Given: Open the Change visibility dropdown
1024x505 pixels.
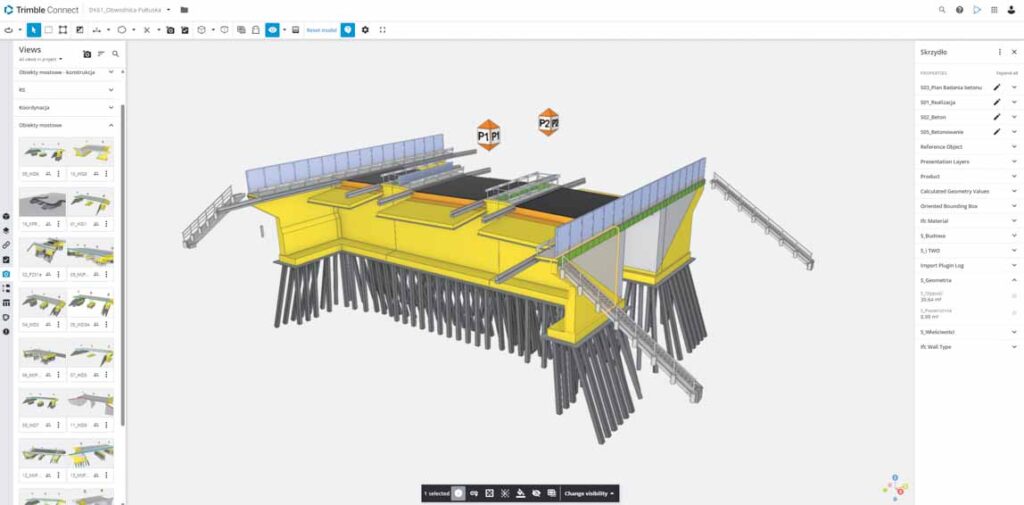Looking at the screenshot, I should coord(589,493).
